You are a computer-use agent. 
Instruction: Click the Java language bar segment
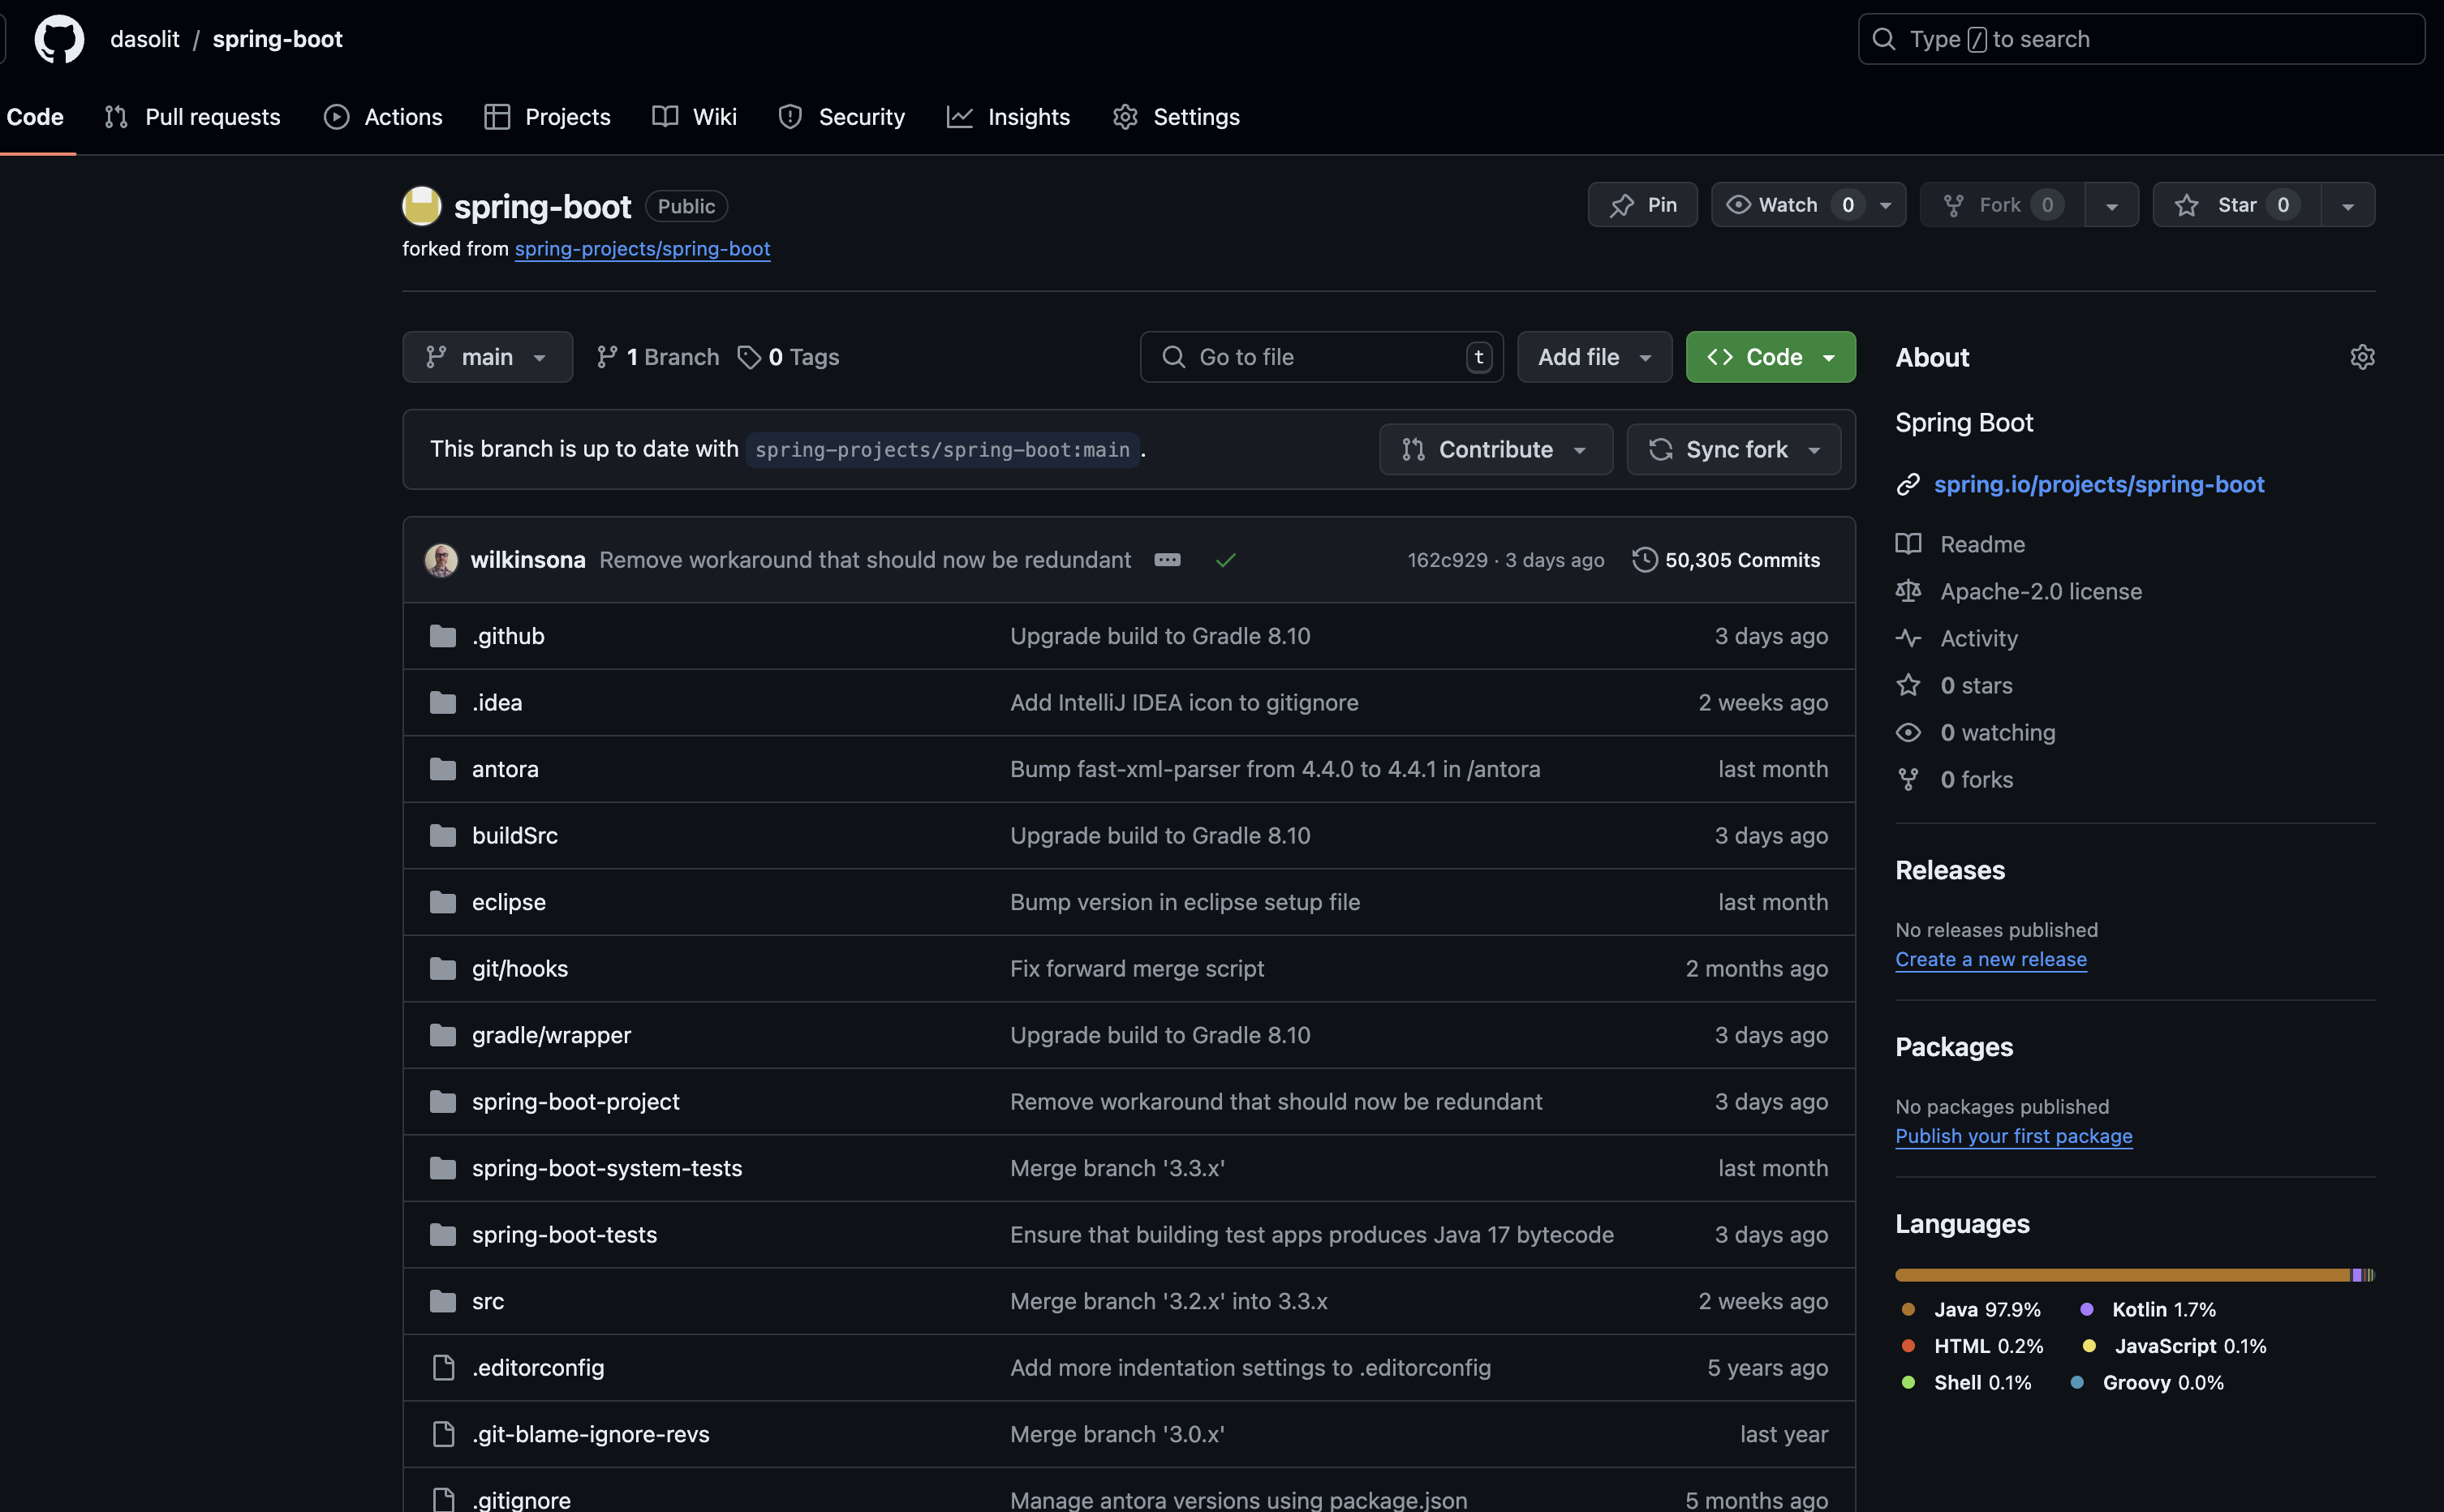pyautogui.click(x=2120, y=1275)
